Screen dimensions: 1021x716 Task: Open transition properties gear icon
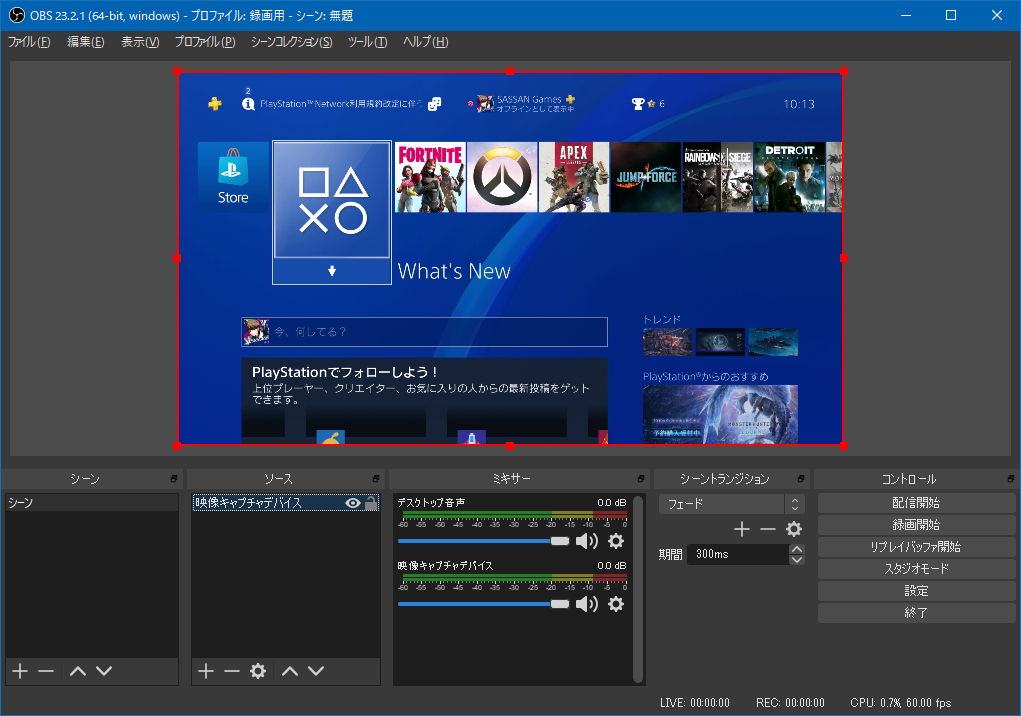point(794,529)
